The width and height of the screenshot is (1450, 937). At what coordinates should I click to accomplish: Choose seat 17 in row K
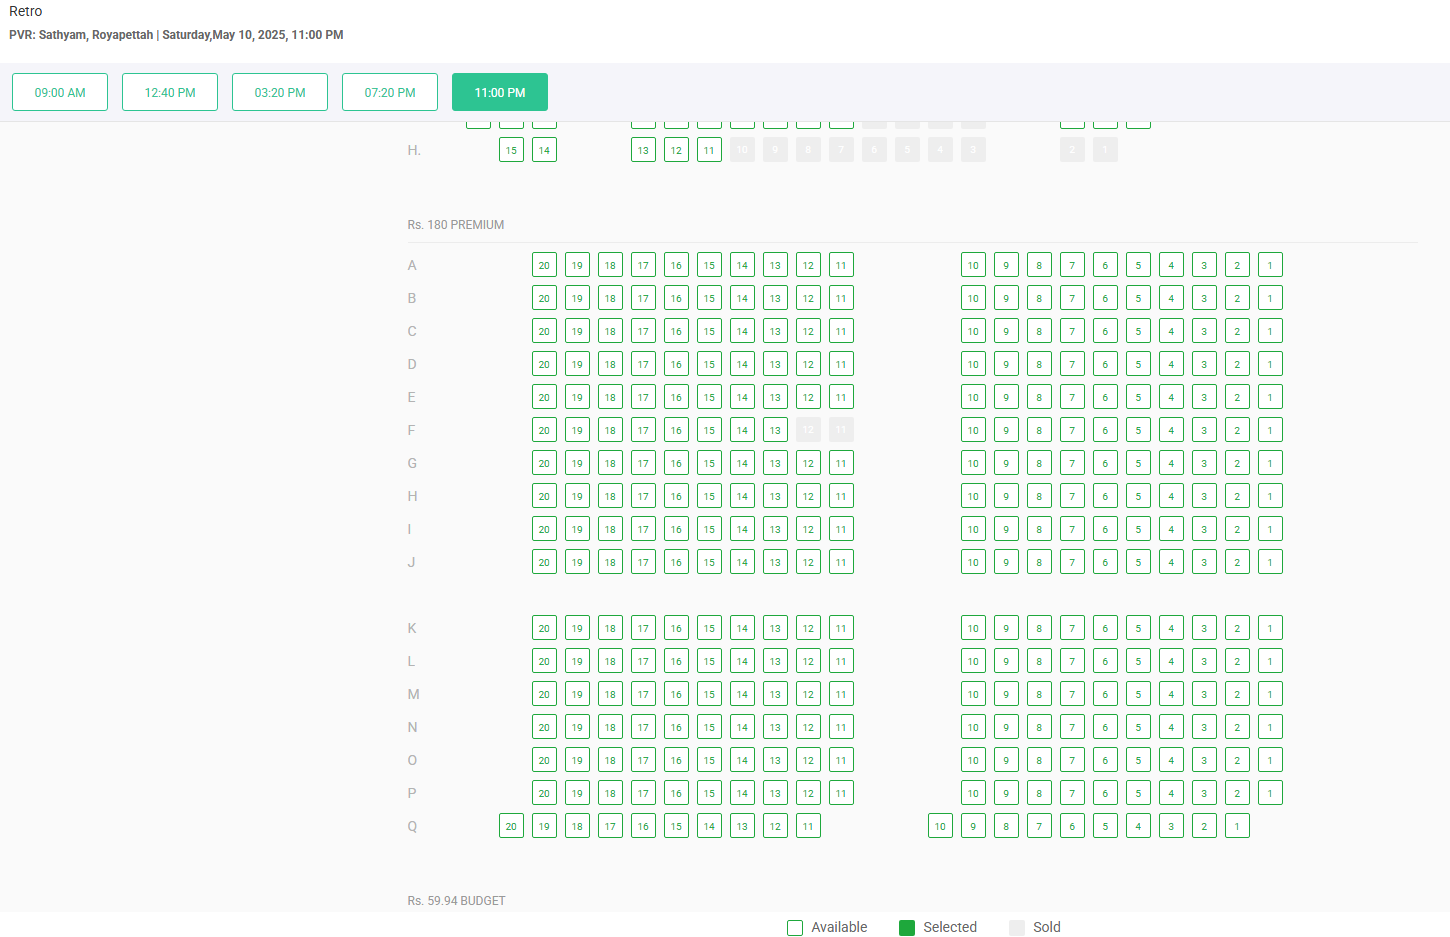(x=643, y=628)
